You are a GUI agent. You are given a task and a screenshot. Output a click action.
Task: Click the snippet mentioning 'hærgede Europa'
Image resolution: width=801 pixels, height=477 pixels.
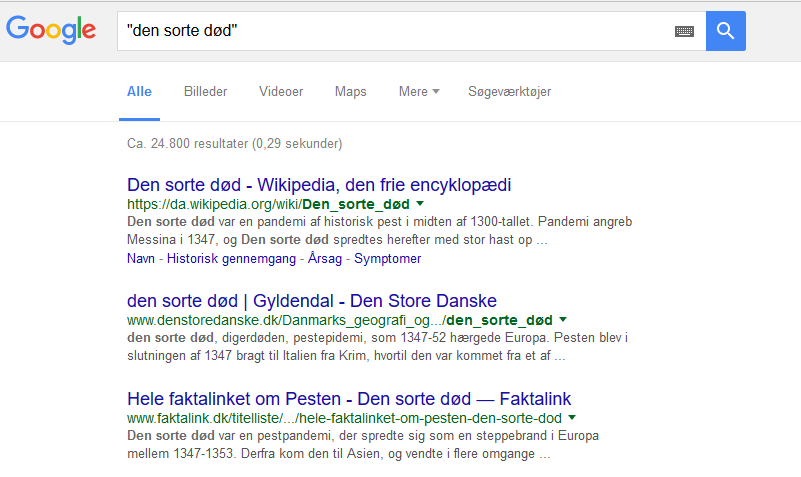[x=378, y=346]
